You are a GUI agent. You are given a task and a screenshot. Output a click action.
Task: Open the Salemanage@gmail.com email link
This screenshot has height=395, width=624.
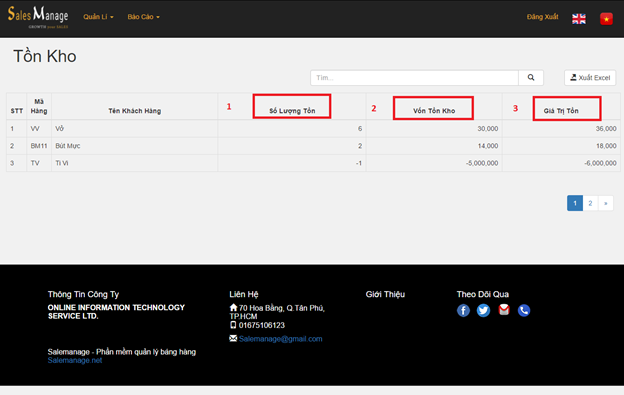point(281,339)
